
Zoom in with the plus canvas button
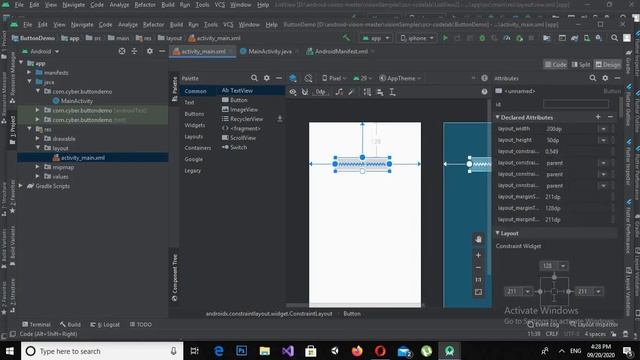478,255
